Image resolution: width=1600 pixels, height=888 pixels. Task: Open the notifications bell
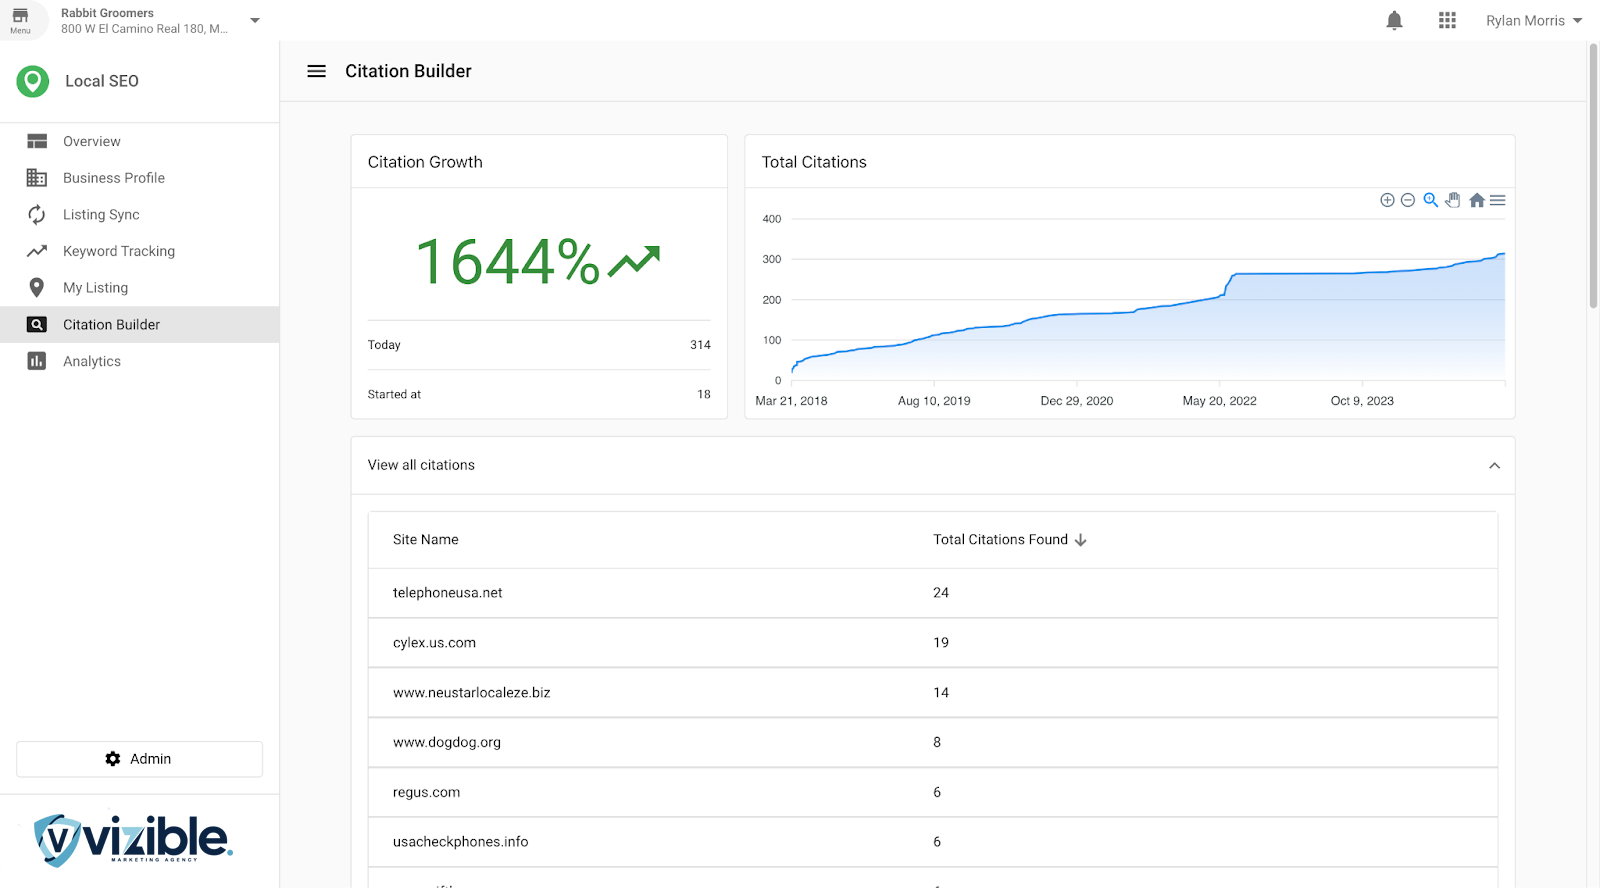(1394, 21)
